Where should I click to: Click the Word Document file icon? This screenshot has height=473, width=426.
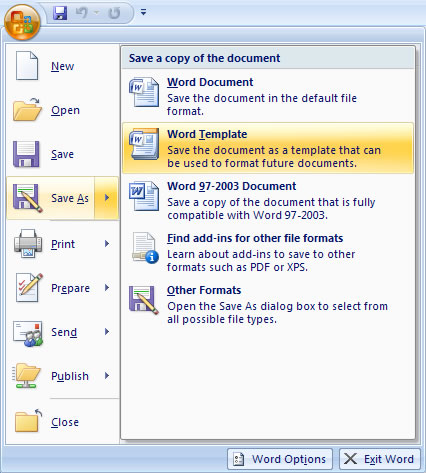point(144,92)
